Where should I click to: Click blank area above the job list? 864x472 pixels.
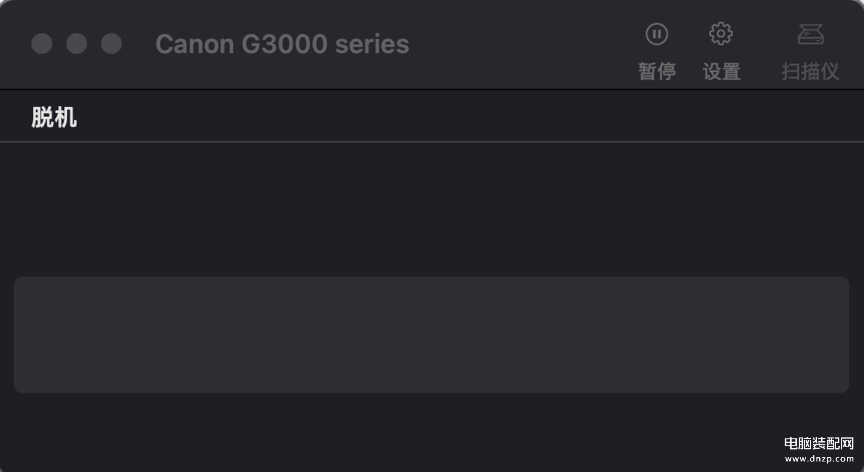pos(431,208)
